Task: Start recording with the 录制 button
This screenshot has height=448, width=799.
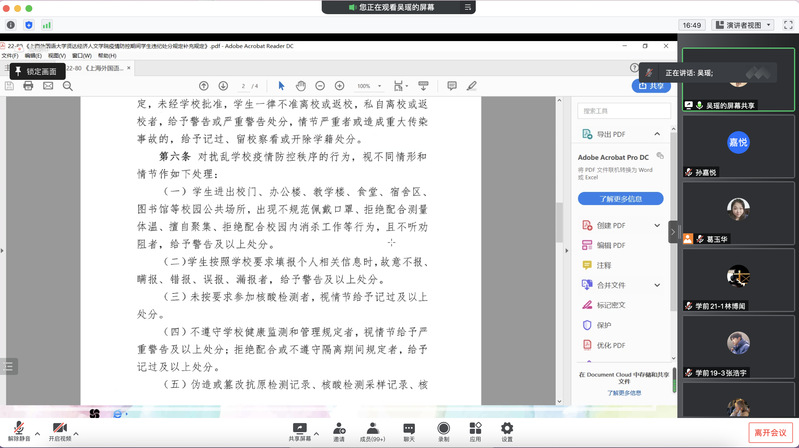Action: (x=443, y=432)
